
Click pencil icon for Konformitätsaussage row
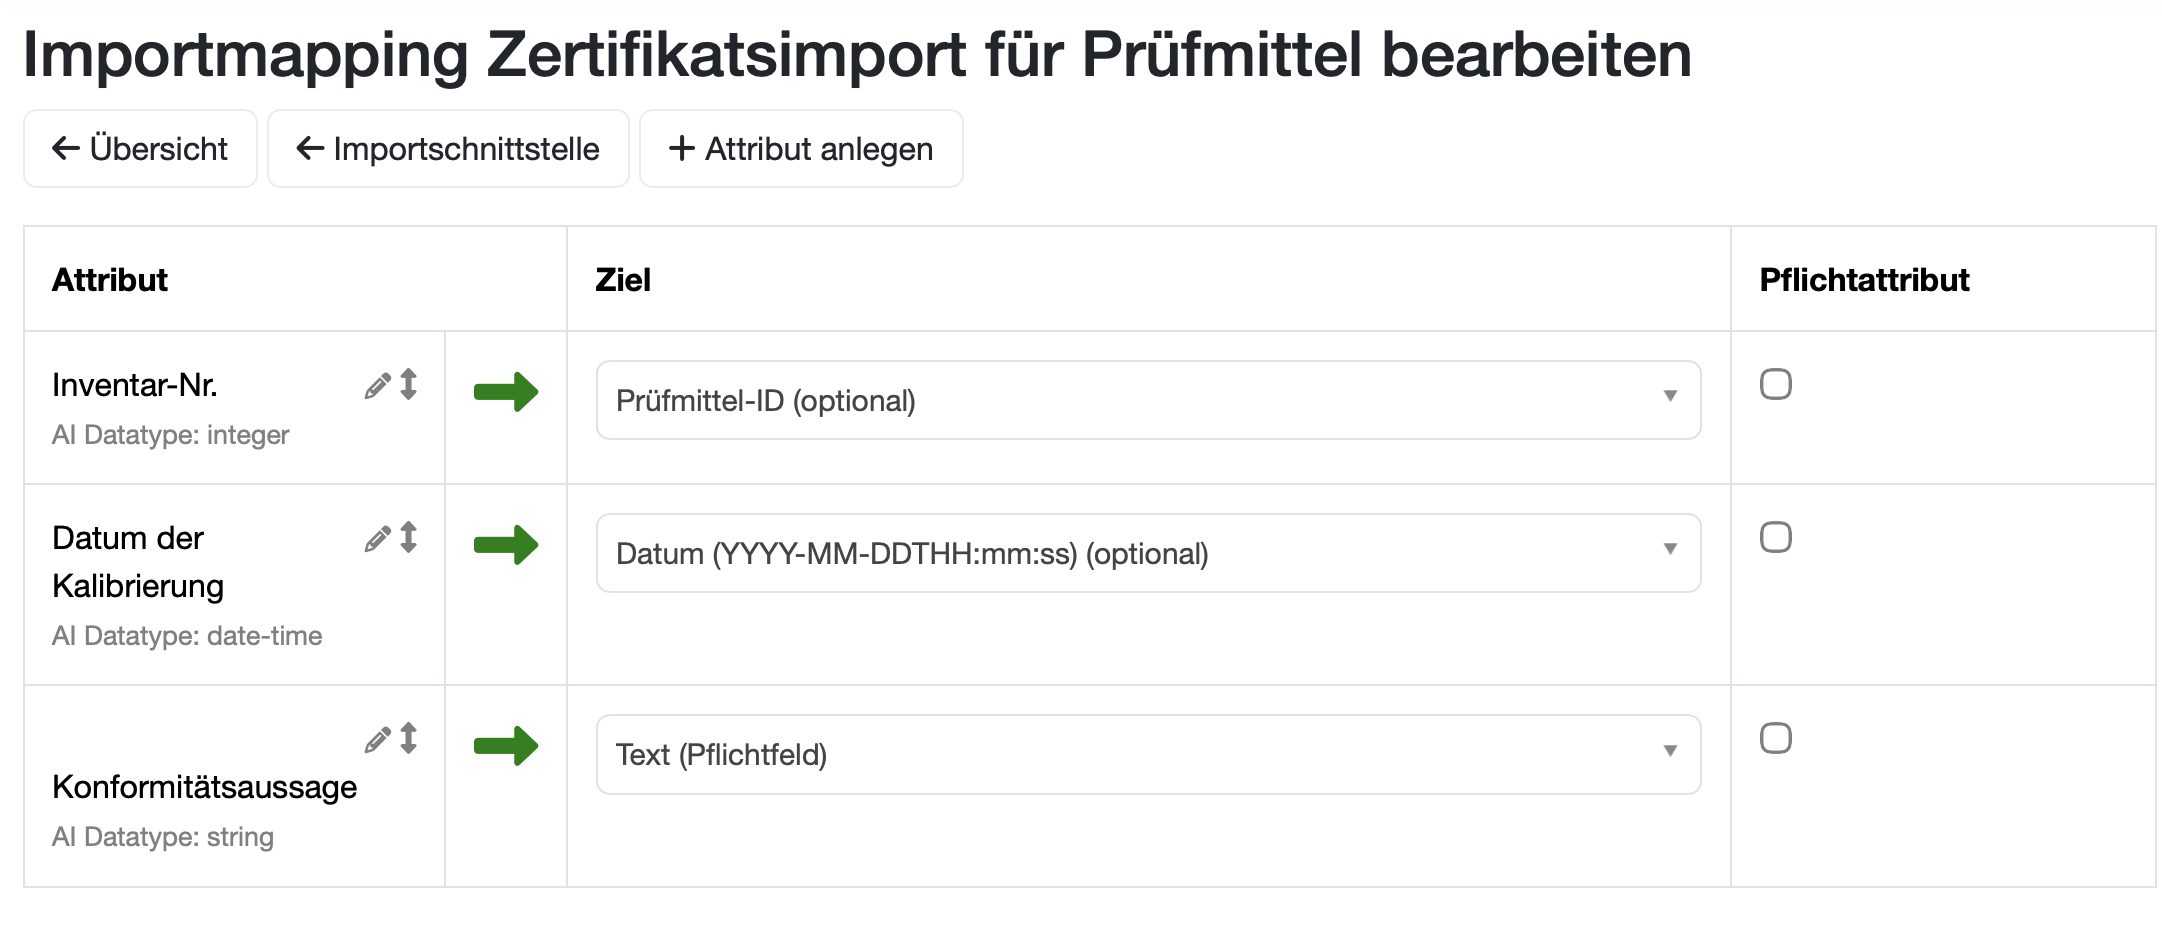click(x=377, y=740)
